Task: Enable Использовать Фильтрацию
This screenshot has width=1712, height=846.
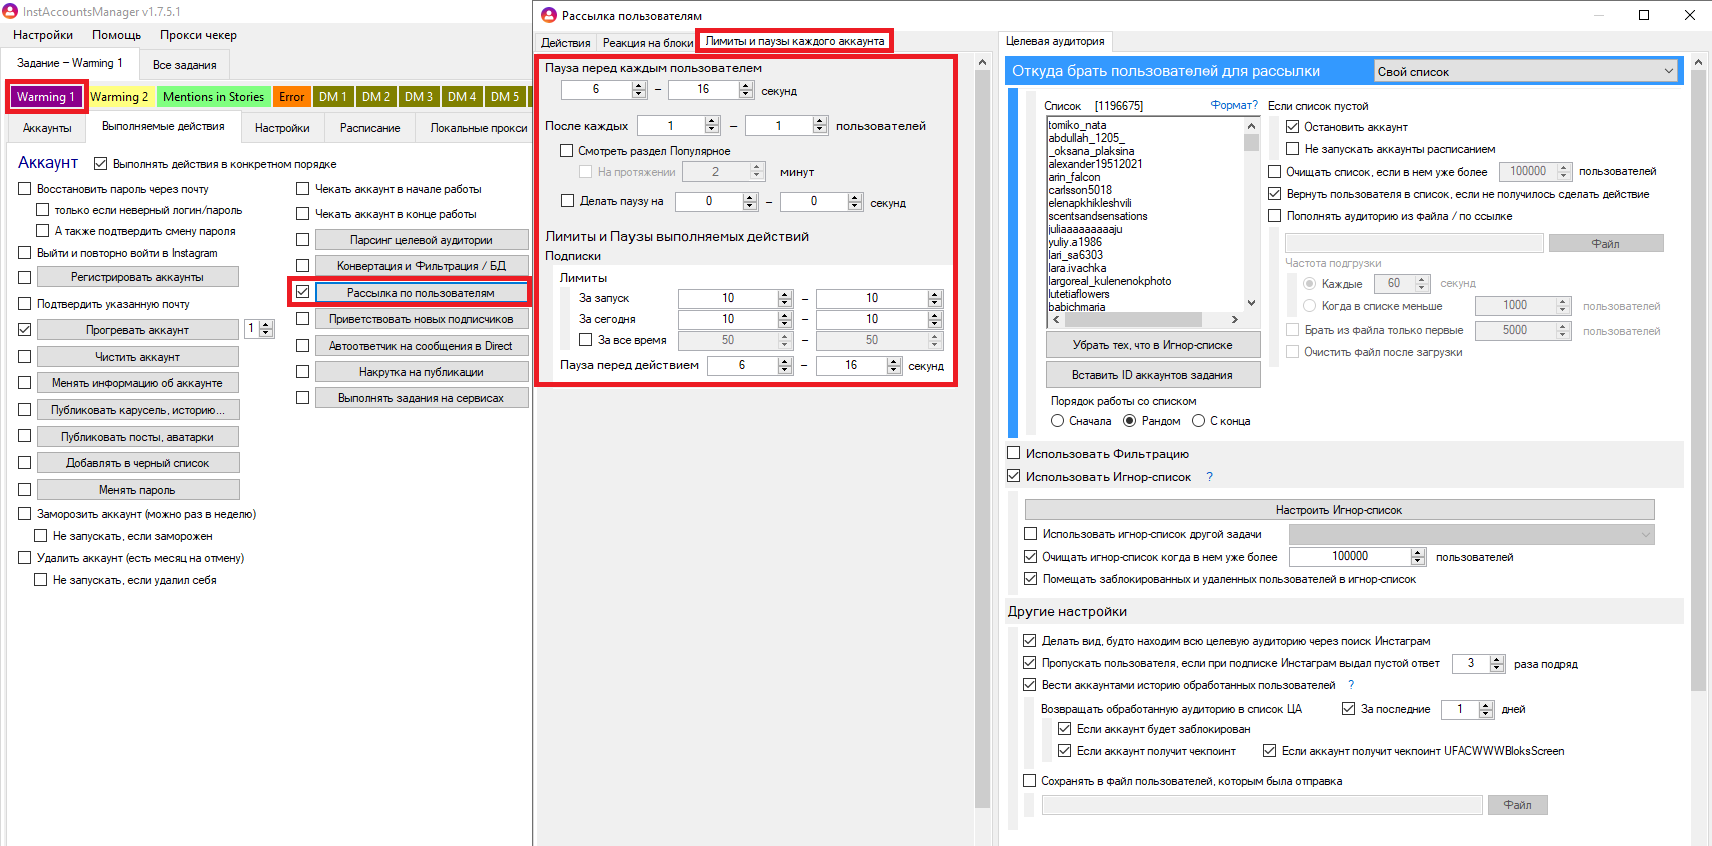Action: tap(1013, 453)
